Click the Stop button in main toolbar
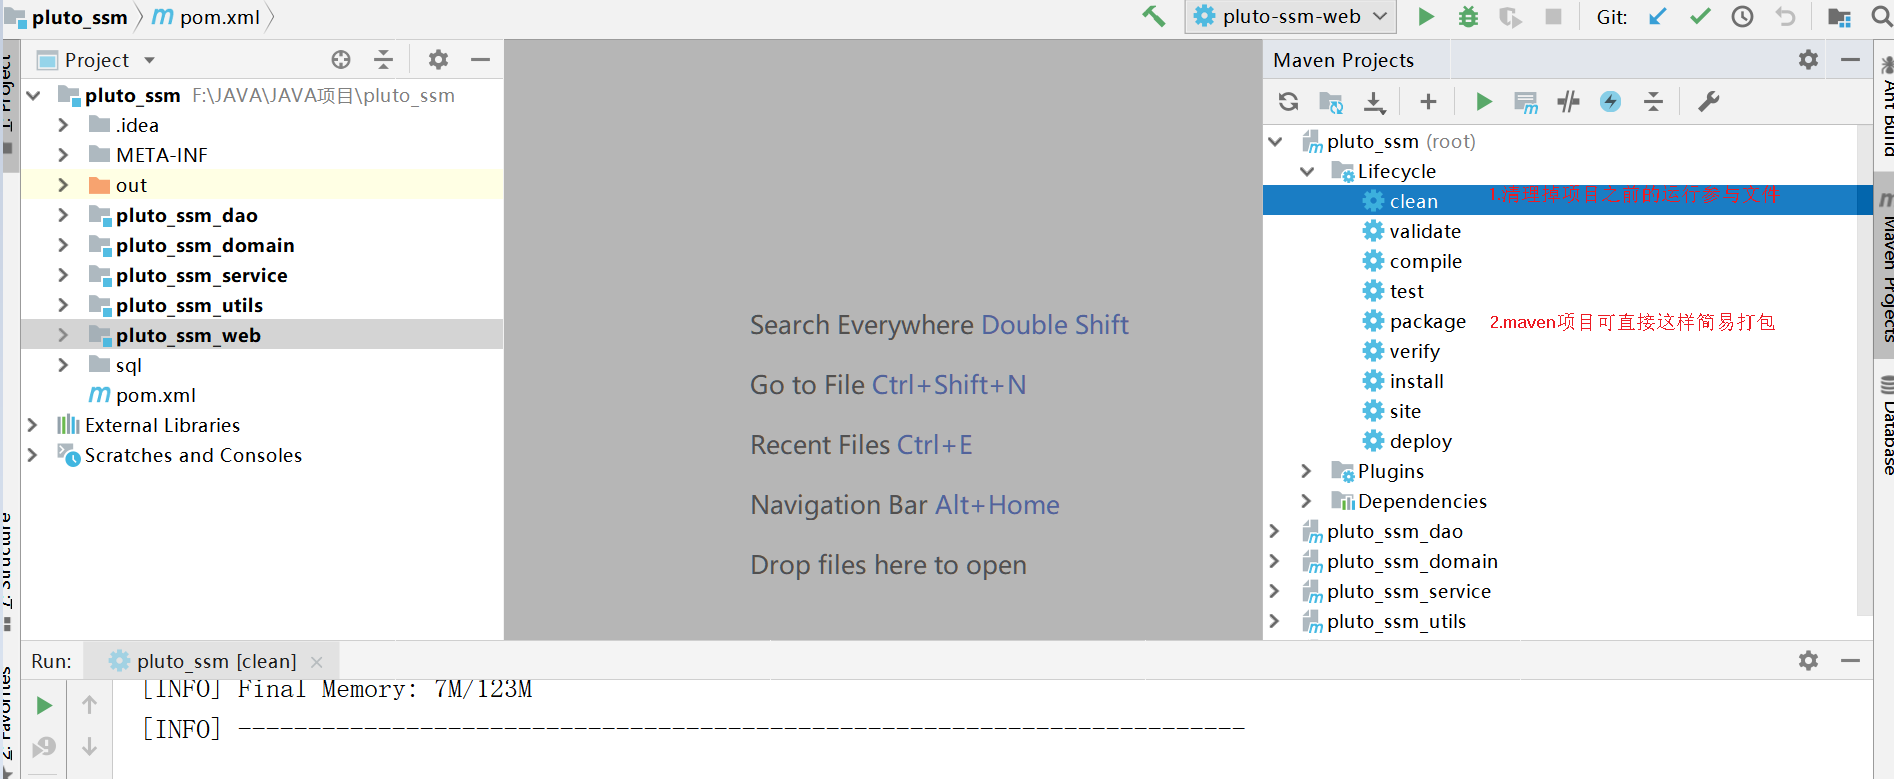Viewport: 1894px width, 779px height. pyautogui.click(x=1553, y=17)
